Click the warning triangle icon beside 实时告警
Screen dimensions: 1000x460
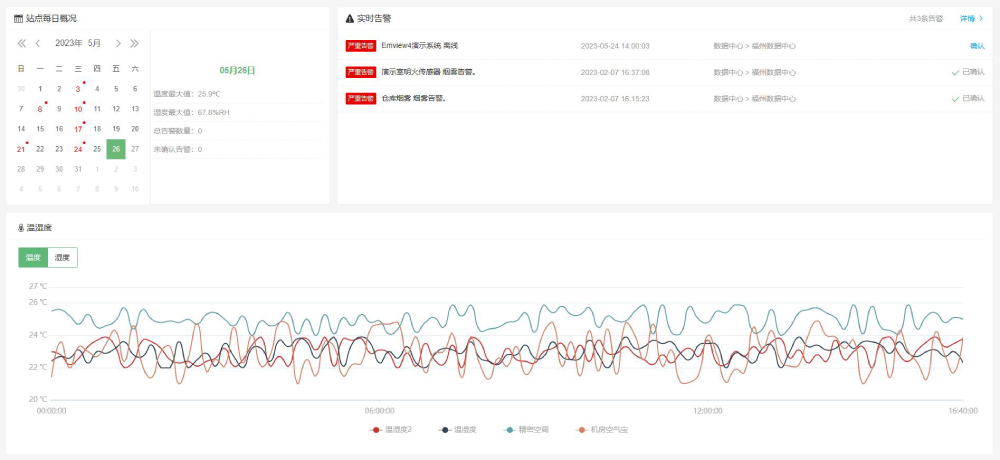(x=350, y=18)
